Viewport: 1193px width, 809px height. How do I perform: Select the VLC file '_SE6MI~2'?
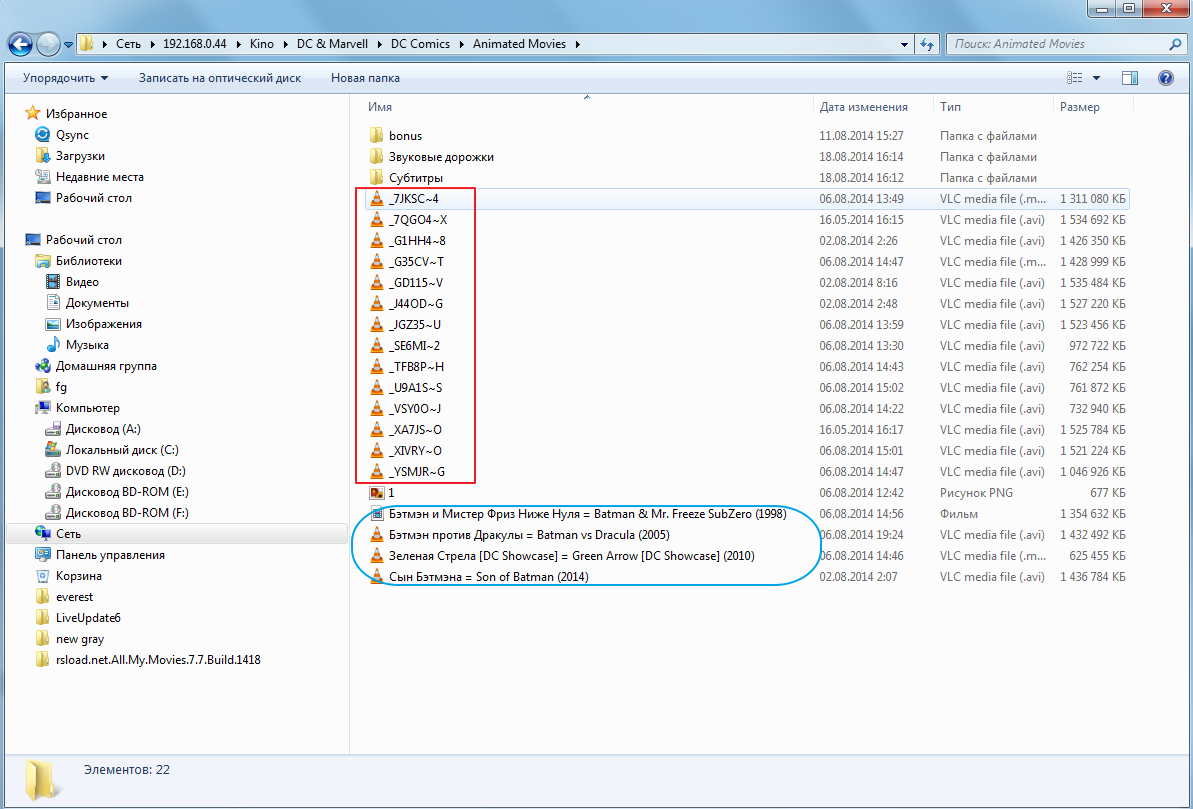click(405, 346)
